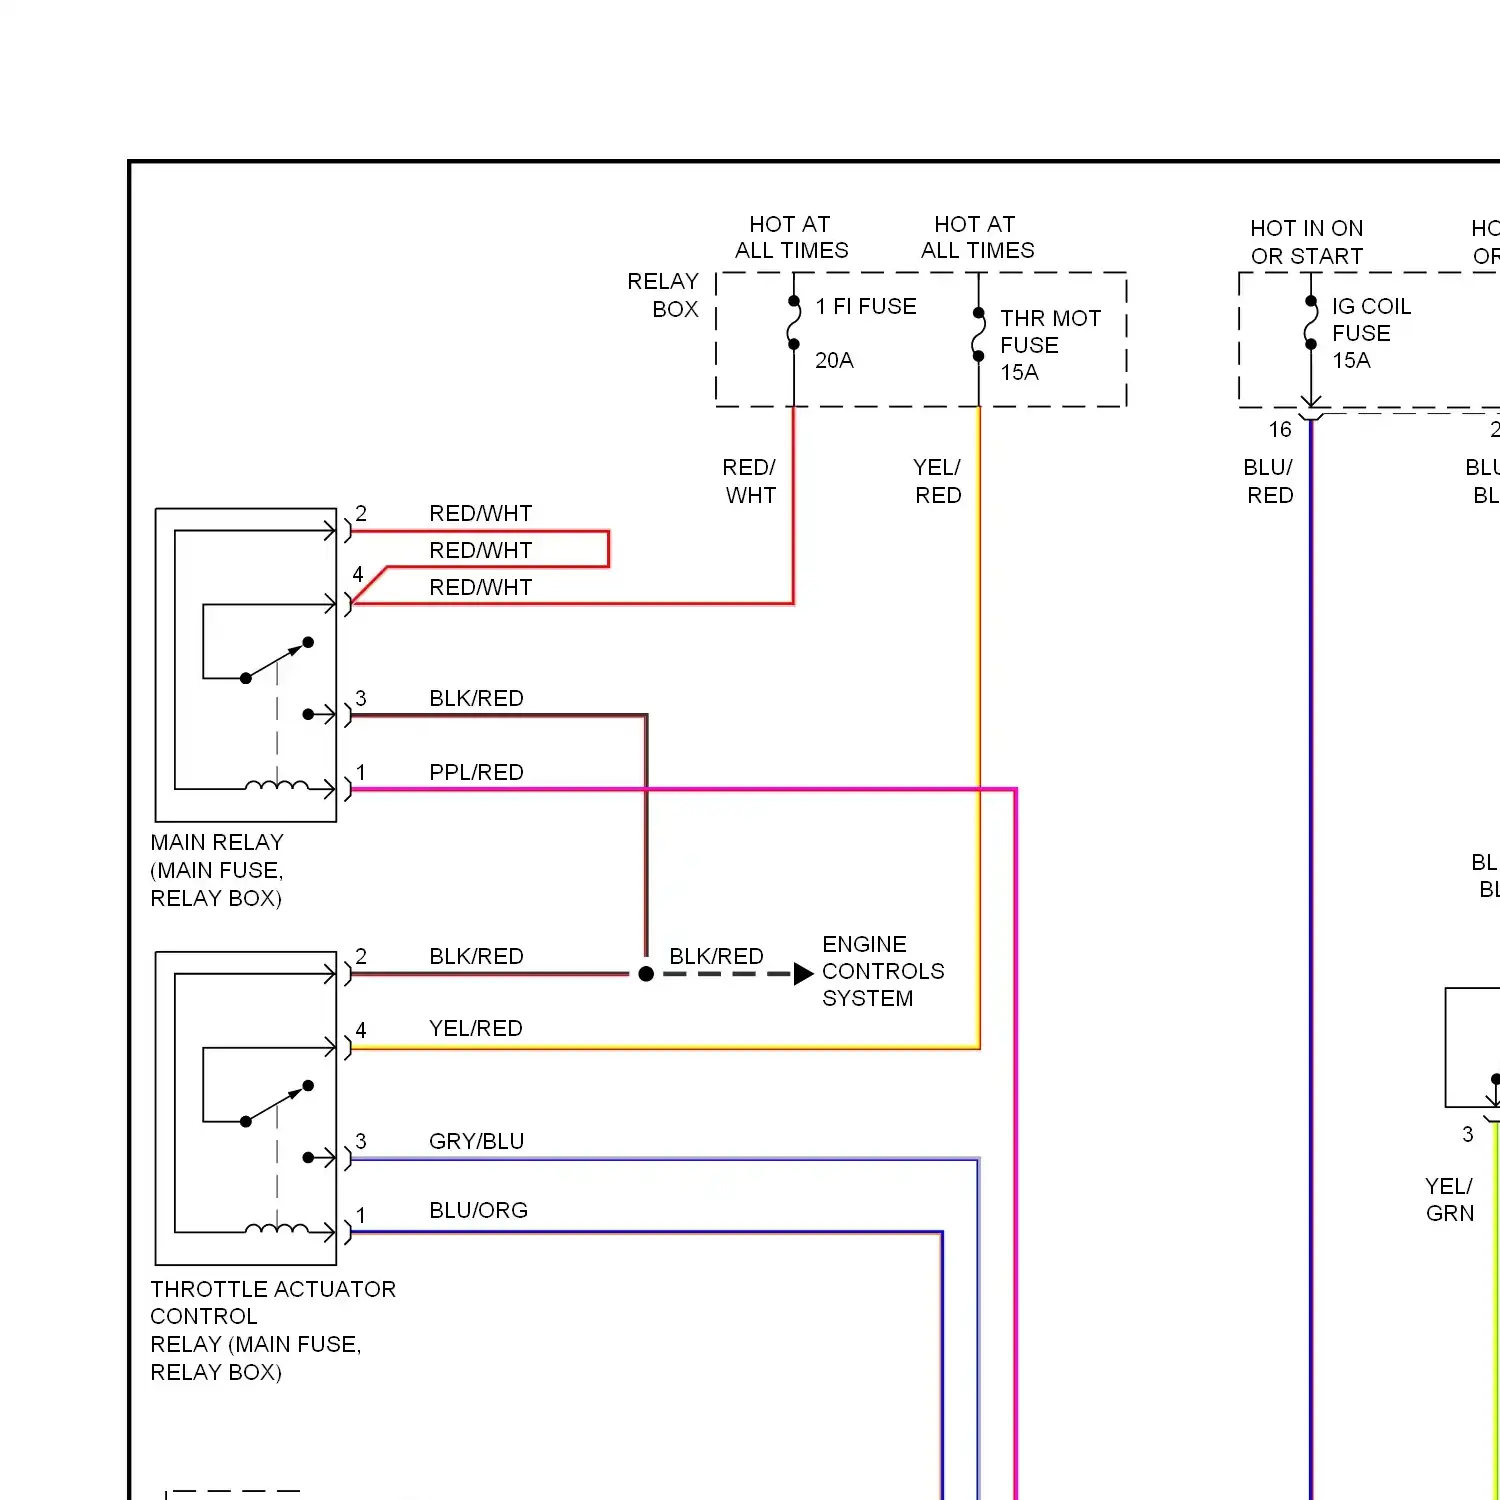The image size is (1500, 1500).
Task: Select the THR MOT FUSE 15A label
Action: tap(1050, 345)
